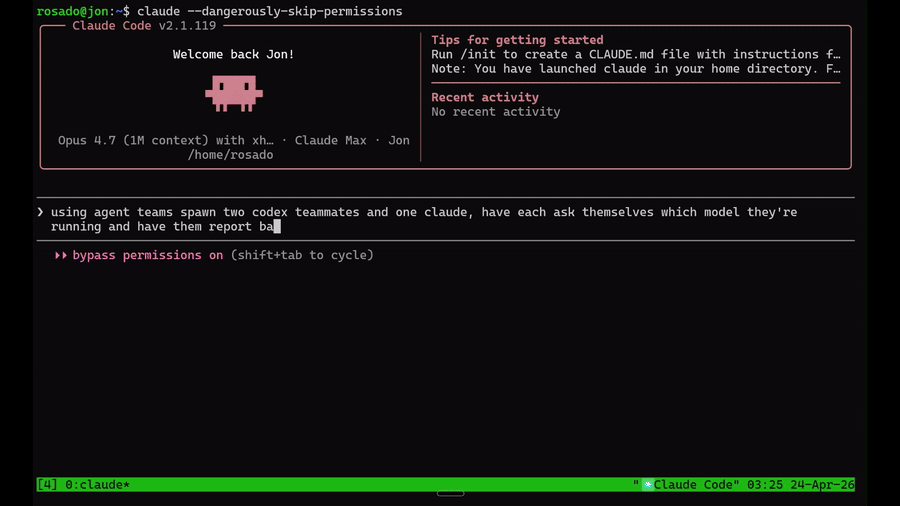Click the "Welcome back Jon!" greeting
Viewport: 900px width, 506px height.
[234, 55]
